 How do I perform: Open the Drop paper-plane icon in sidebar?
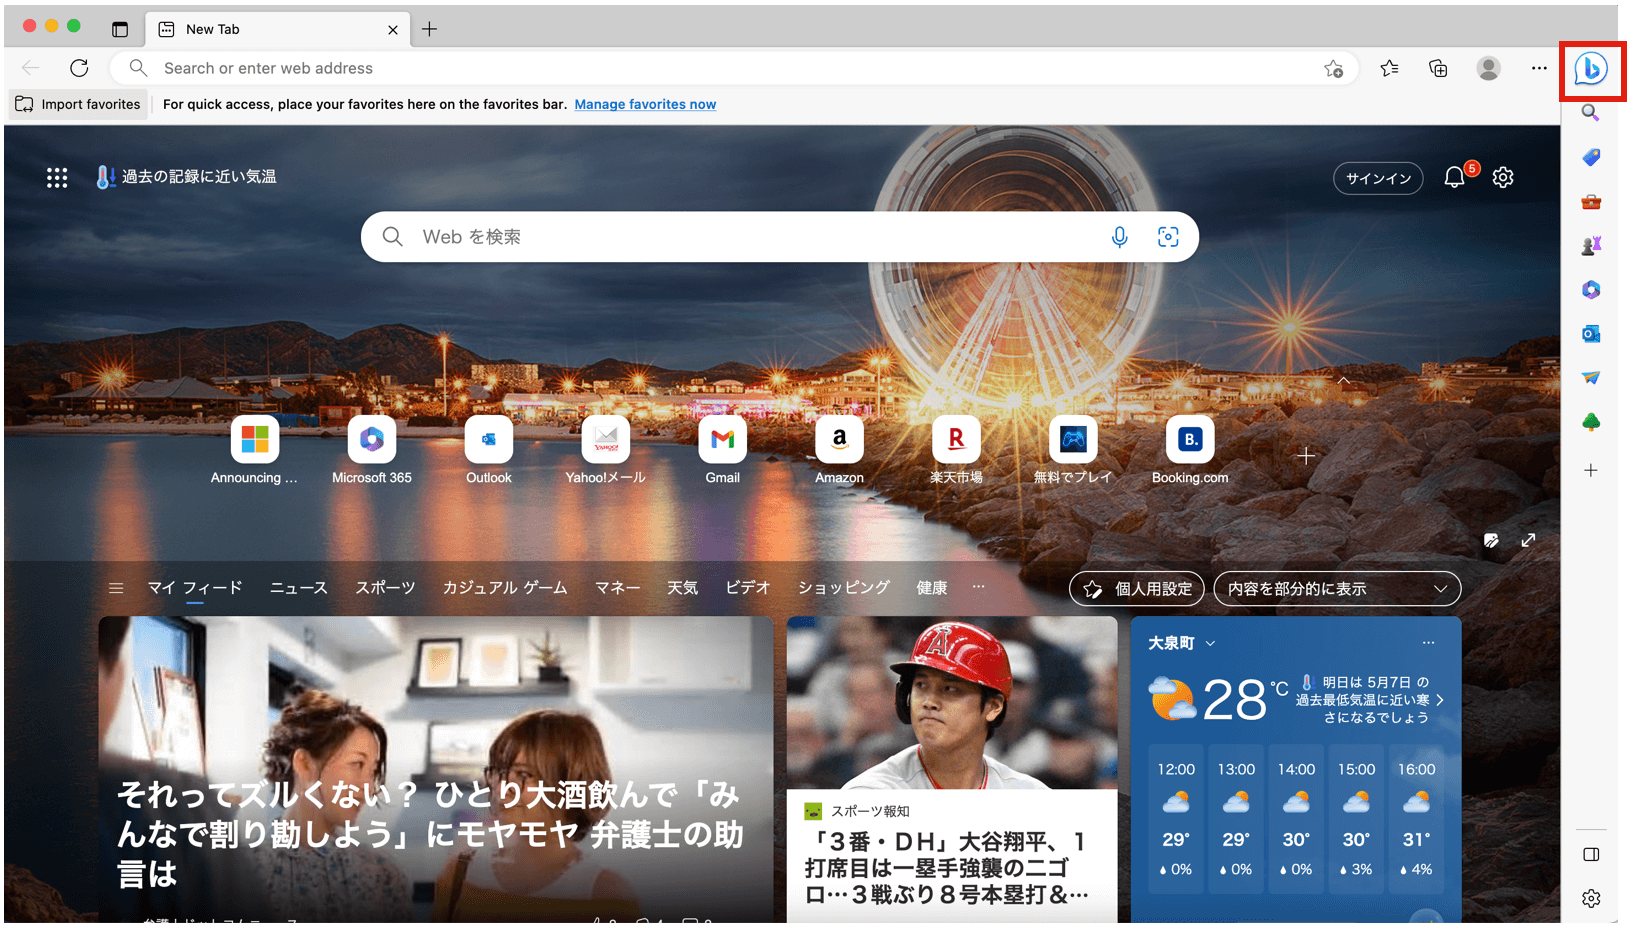1591,378
